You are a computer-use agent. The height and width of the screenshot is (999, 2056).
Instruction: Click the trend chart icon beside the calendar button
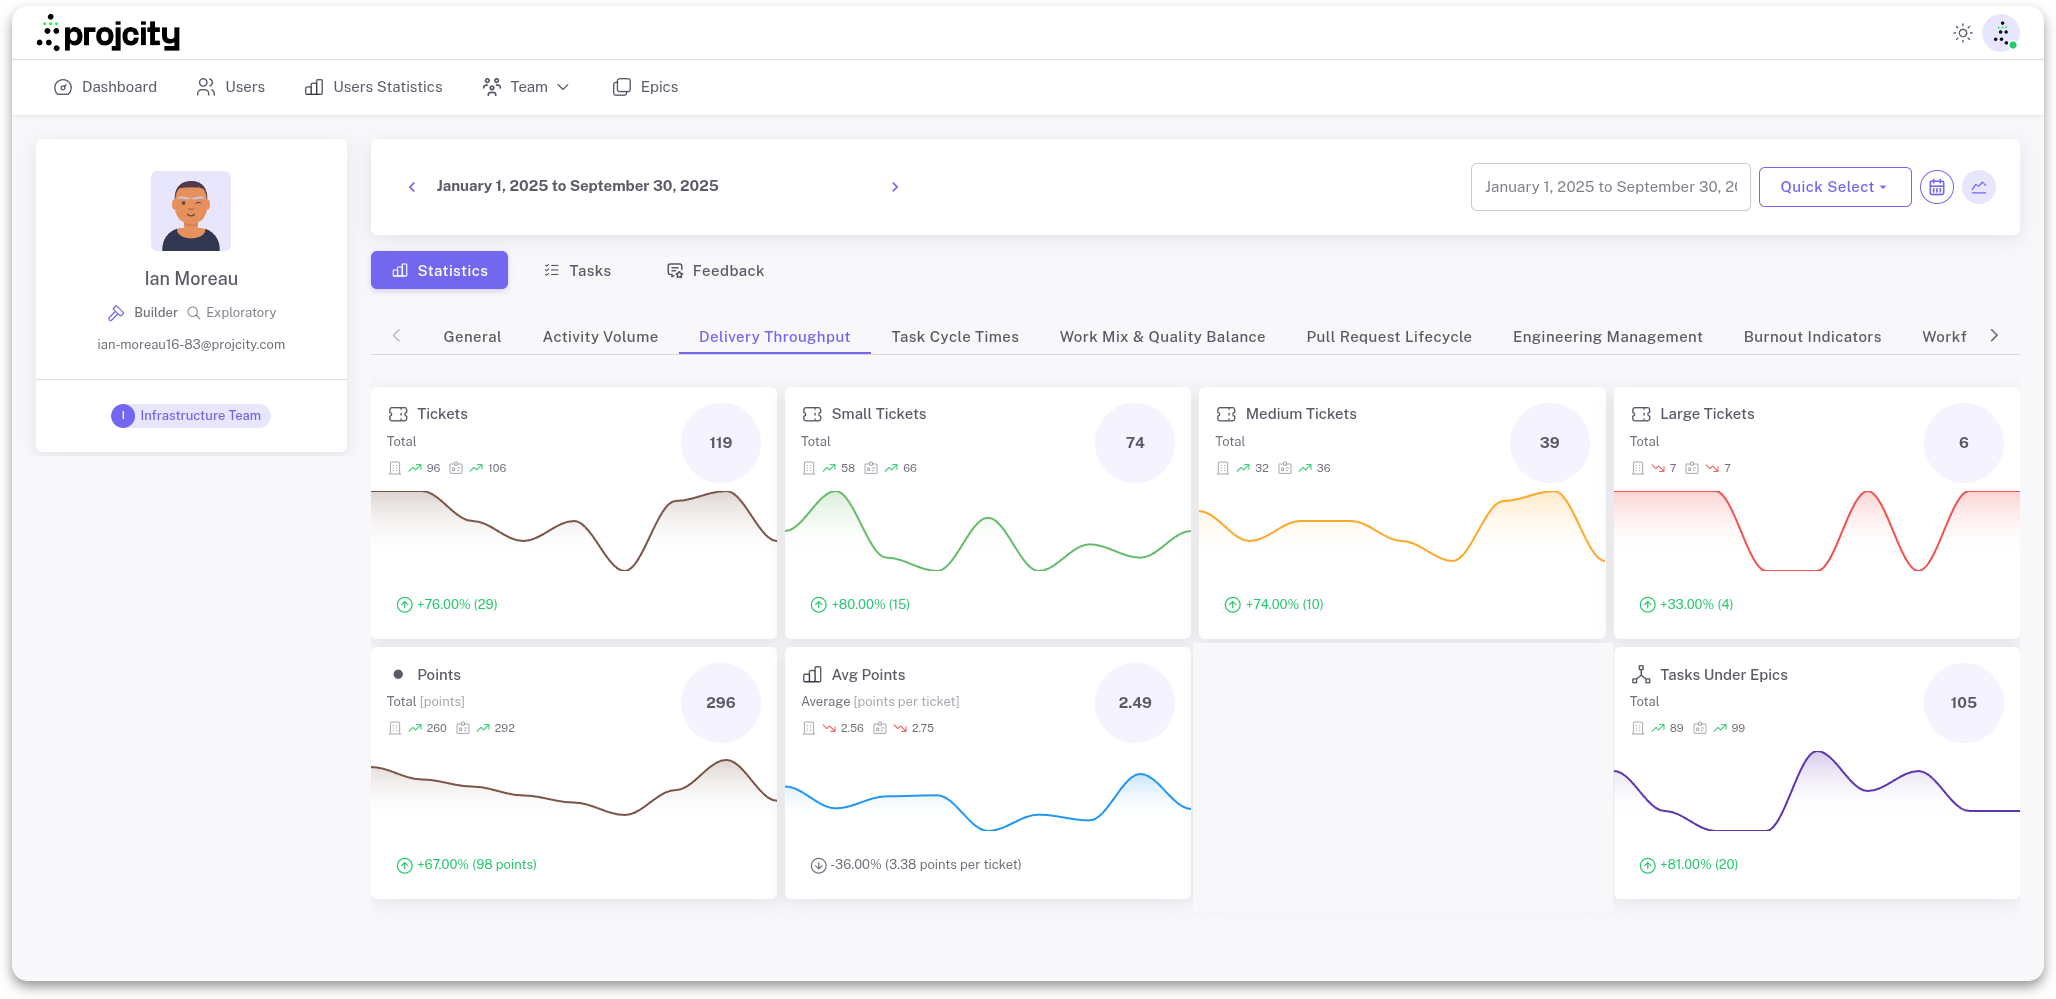1980,187
